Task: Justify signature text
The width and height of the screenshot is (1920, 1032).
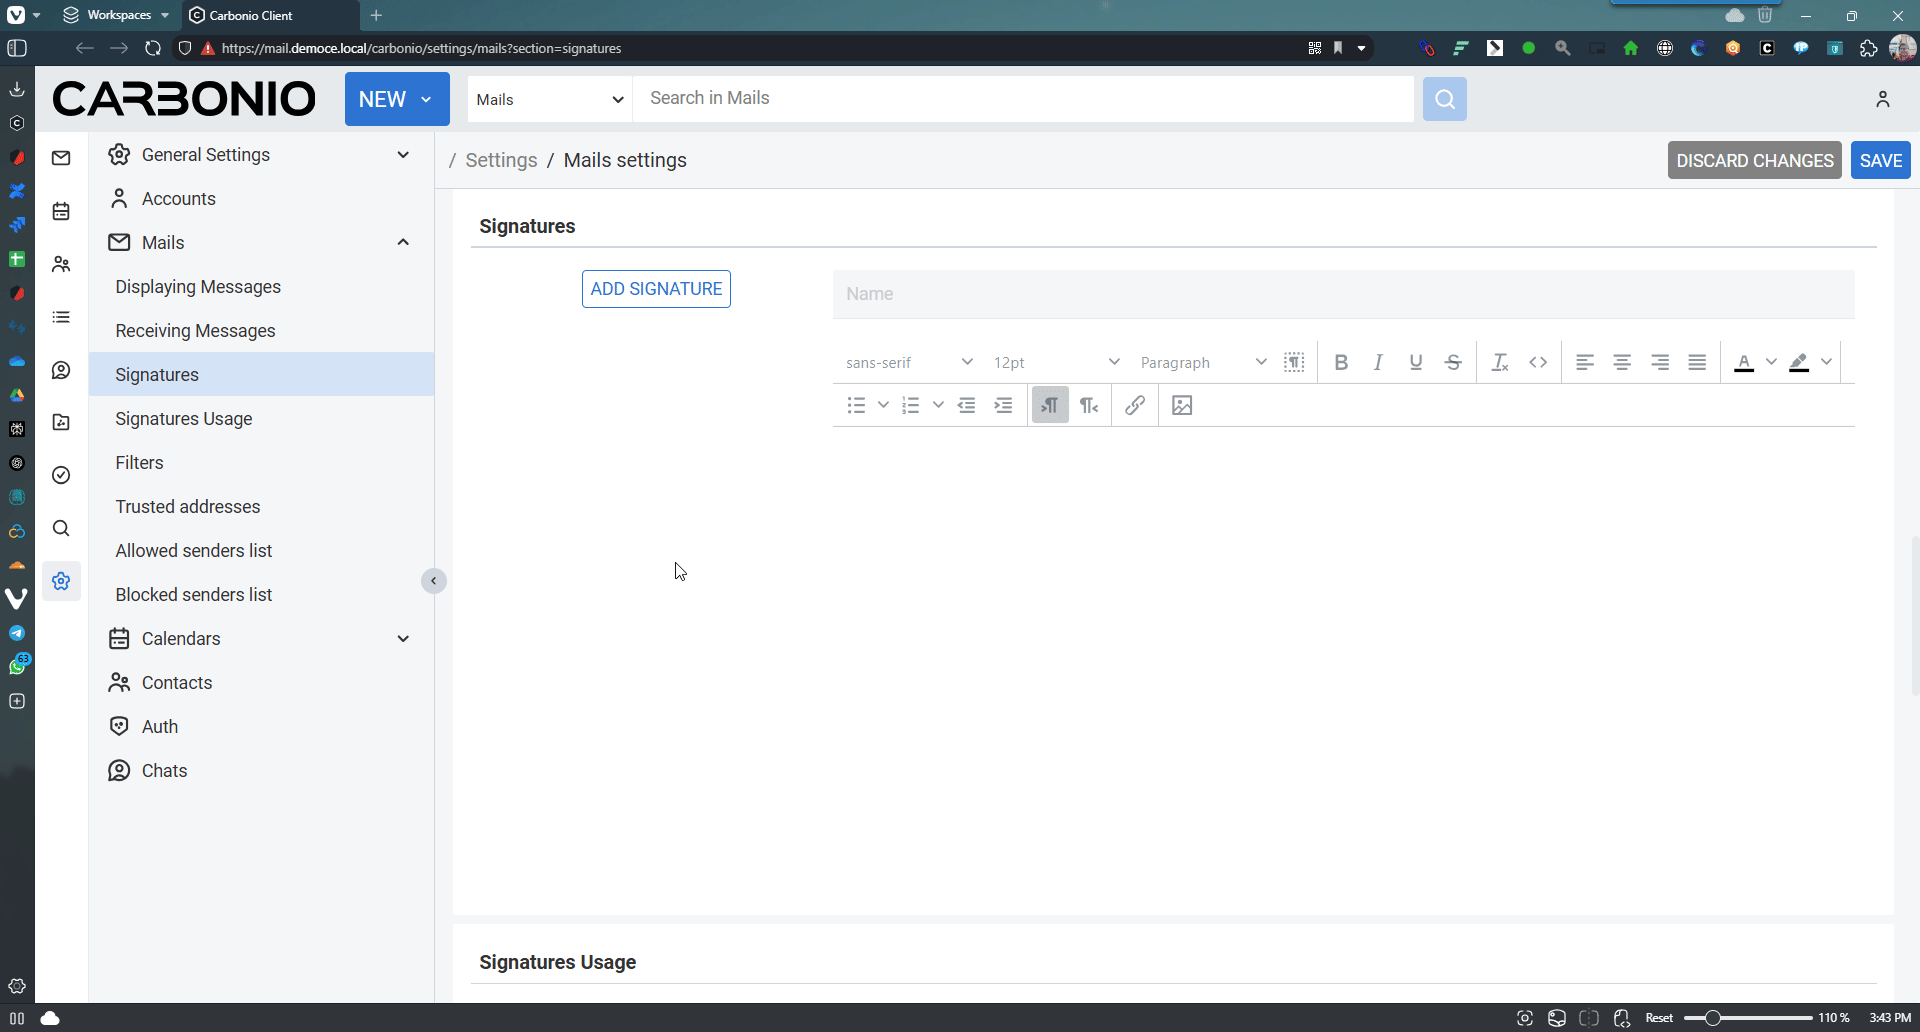Action: (x=1697, y=362)
